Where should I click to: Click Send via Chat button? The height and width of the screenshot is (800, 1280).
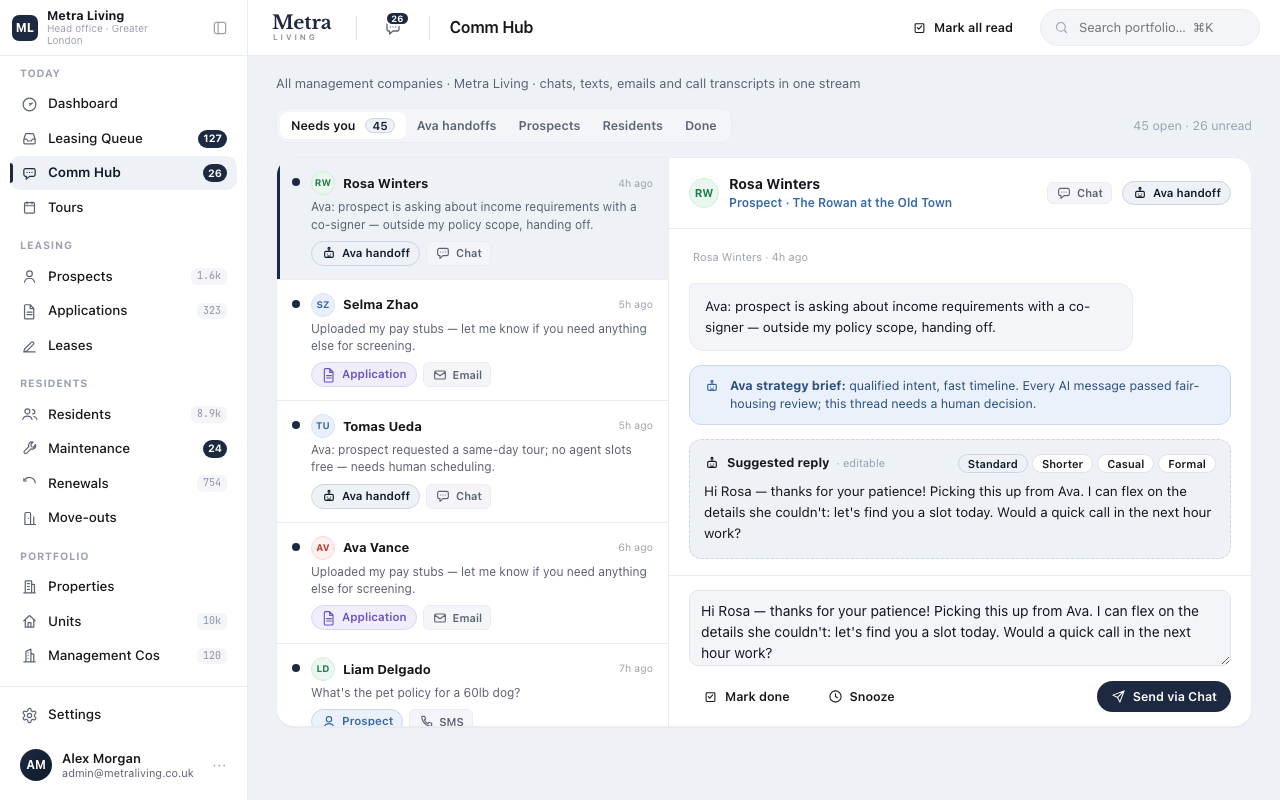(x=1163, y=697)
